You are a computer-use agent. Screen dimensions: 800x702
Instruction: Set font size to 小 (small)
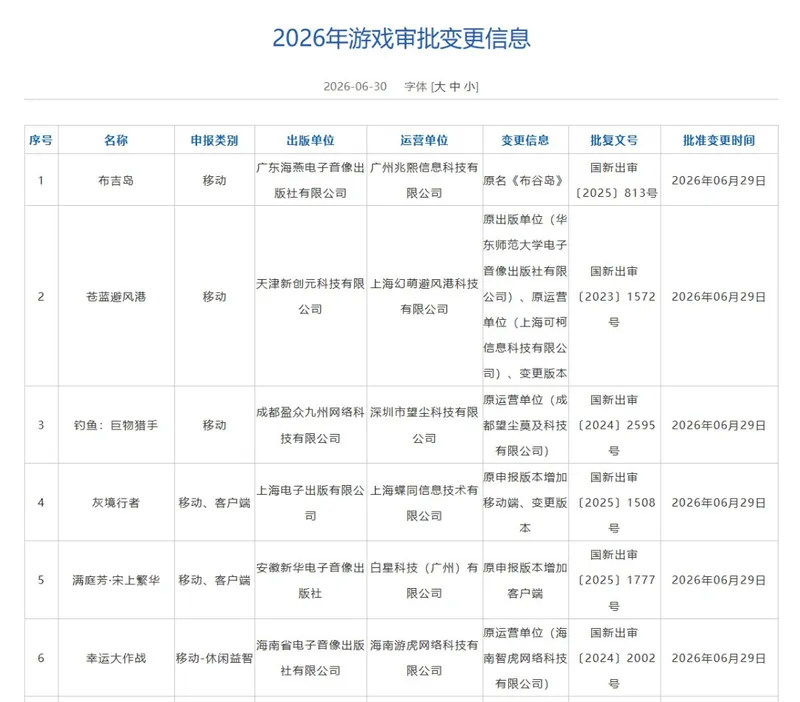470,87
